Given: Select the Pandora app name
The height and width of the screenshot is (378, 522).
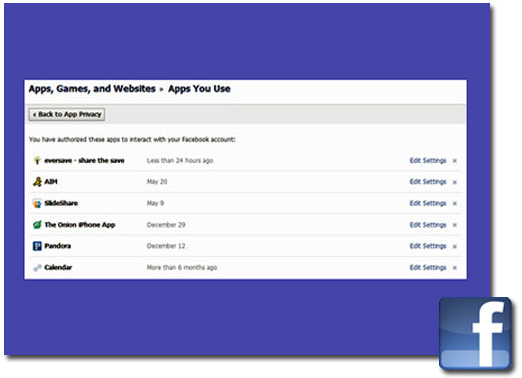Looking at the screenshot, I should (58, 246).
